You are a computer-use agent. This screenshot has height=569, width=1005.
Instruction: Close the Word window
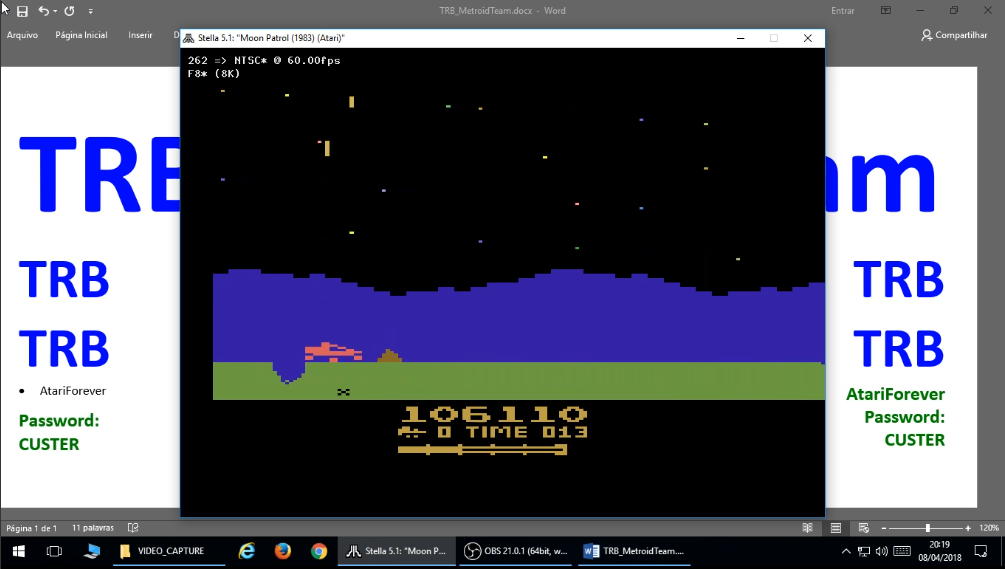click(x=988, y=10)
